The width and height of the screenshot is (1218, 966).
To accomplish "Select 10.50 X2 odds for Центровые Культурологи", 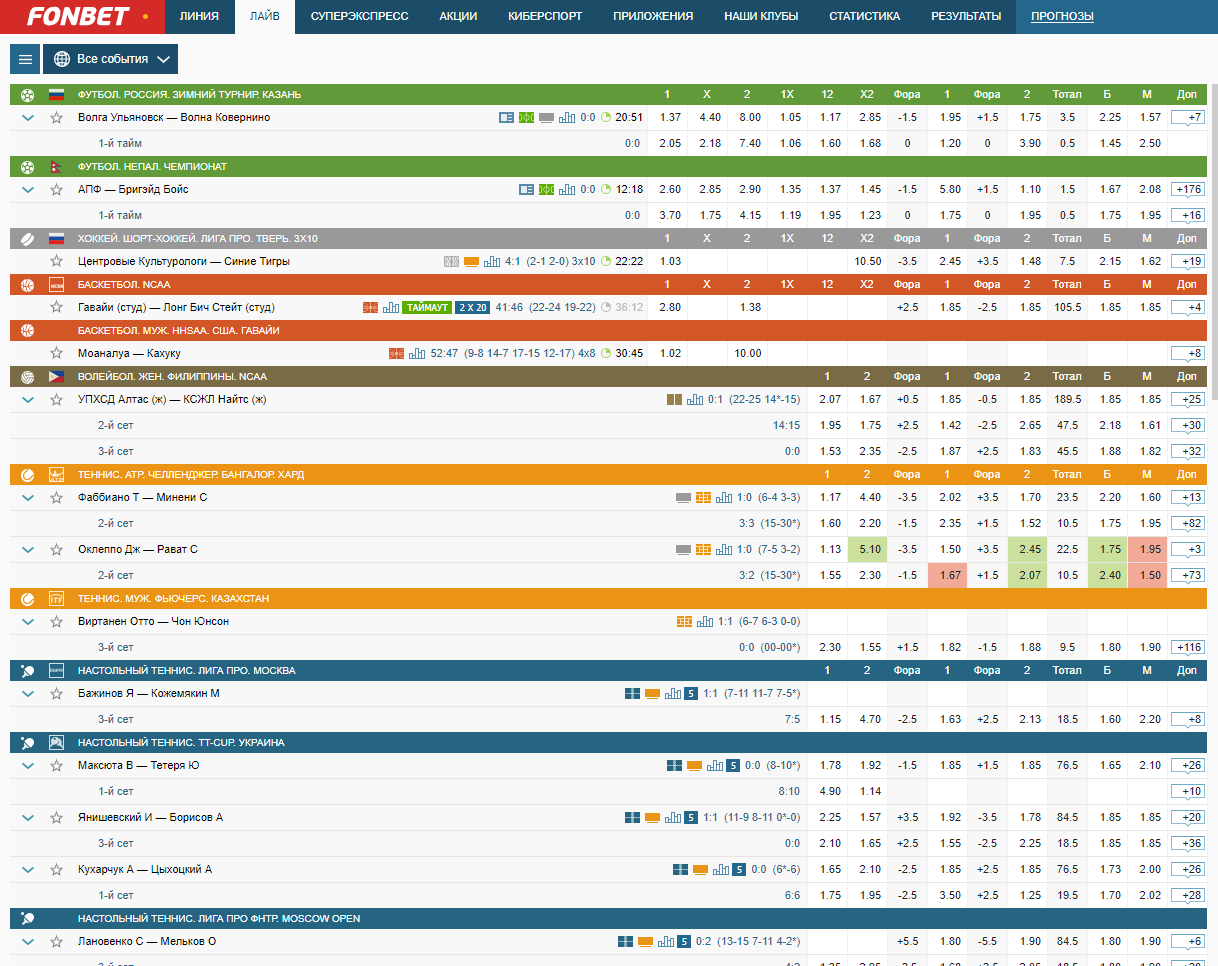I will coord(867,262).
